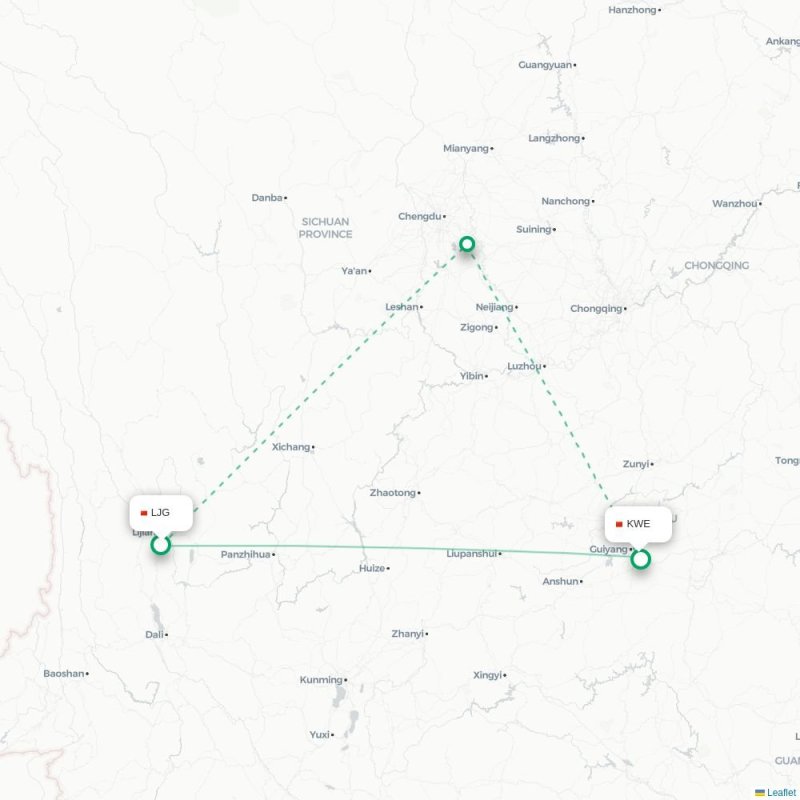
Task: Select the direct LJG to KWE route line
Action: (x=401, y=549)
